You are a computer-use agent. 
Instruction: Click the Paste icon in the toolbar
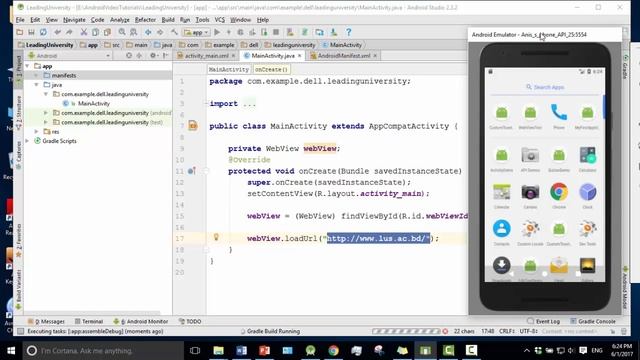pyautogui.click(x=107, y=32)
